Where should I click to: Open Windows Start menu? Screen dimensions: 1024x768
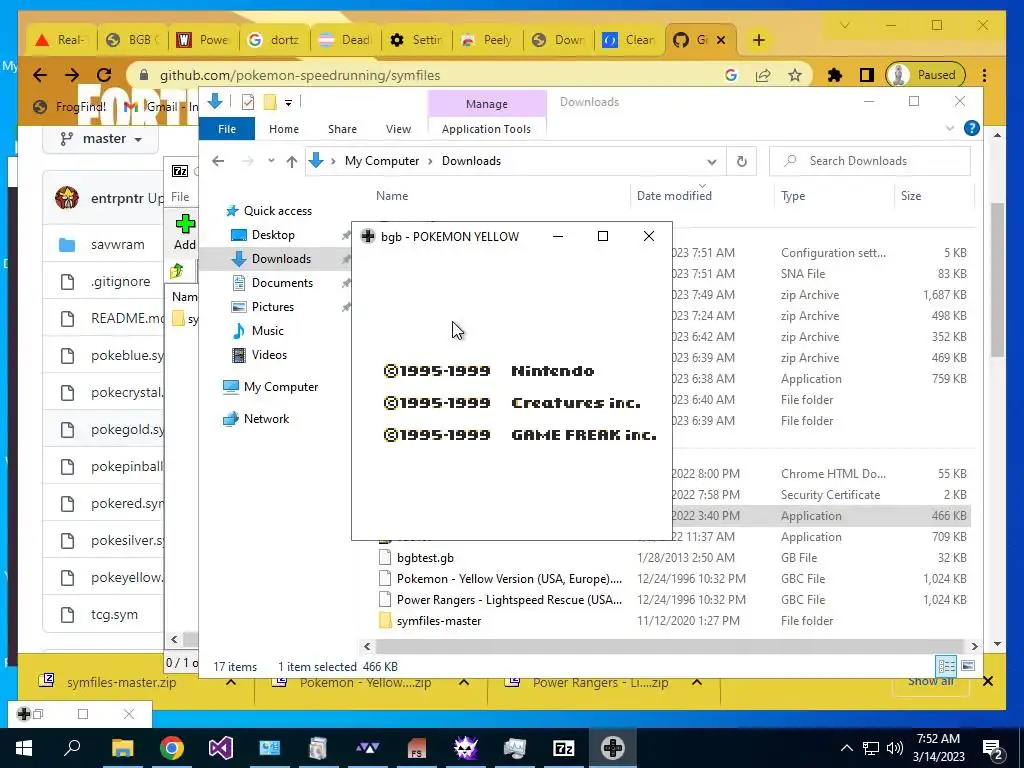(24, 748)
